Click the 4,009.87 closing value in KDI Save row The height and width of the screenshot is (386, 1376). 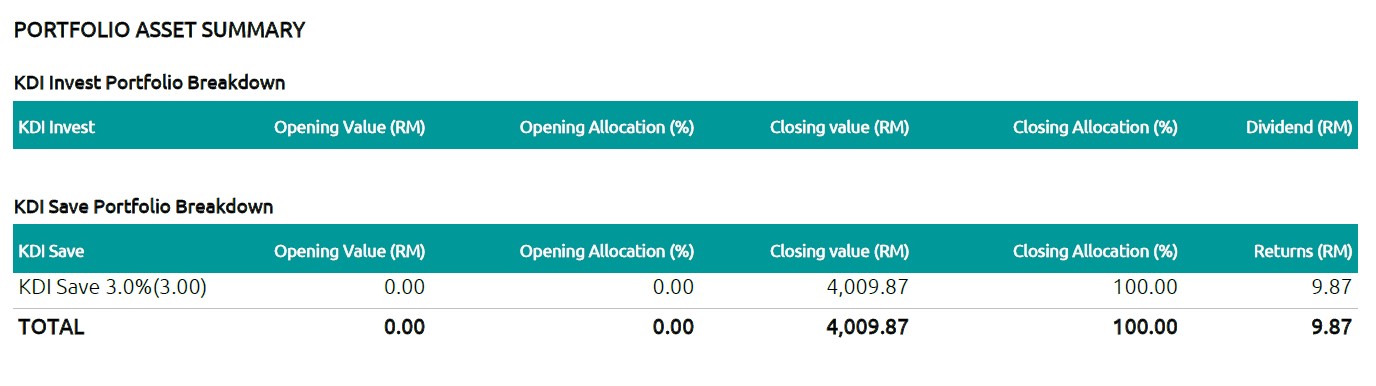pos(865,288)
